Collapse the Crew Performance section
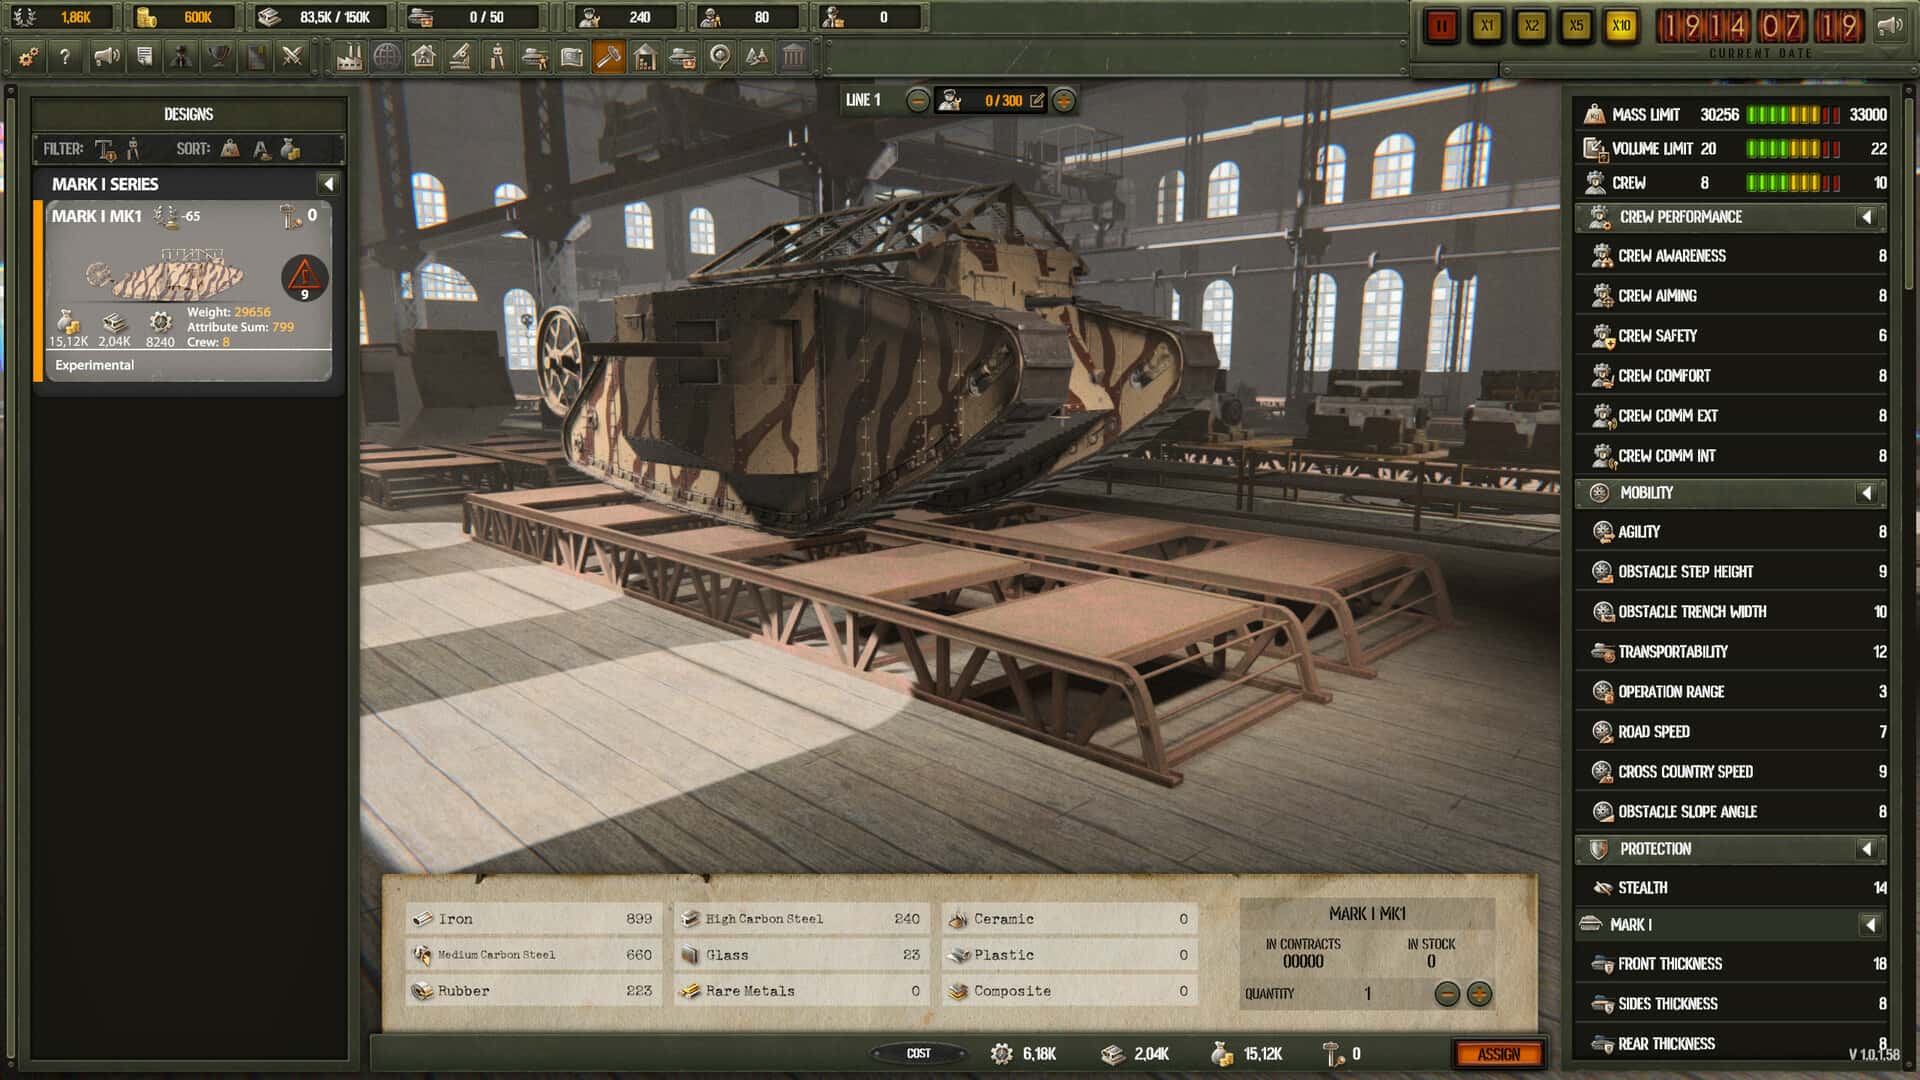 1866,217
